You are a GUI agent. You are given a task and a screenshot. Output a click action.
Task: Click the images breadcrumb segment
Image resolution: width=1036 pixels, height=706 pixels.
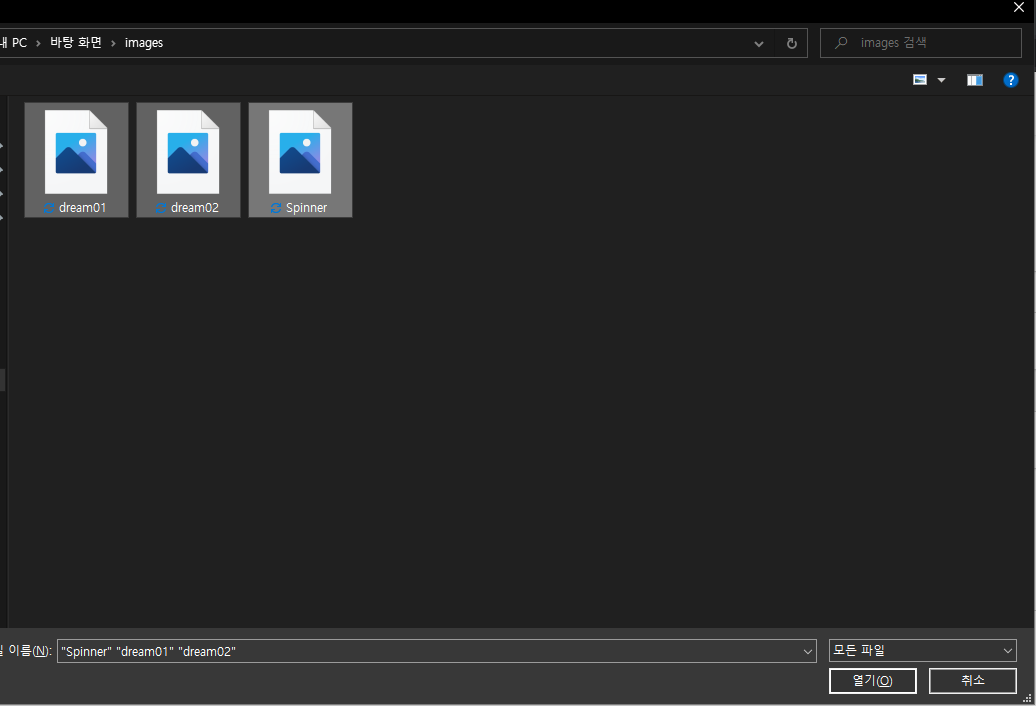[x=143, y=43]
